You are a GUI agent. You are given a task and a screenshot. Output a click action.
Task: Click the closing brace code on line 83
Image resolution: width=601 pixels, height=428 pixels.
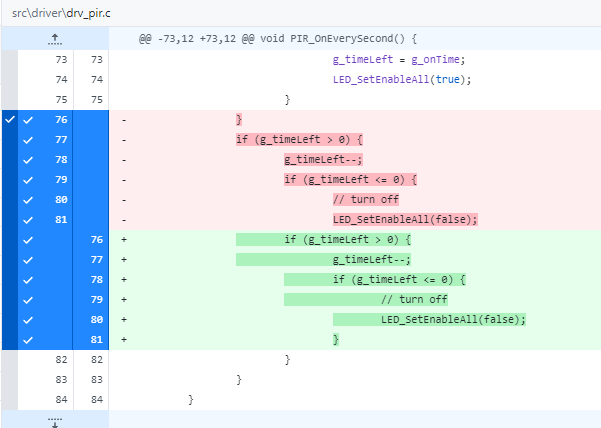tap(239, 379)
